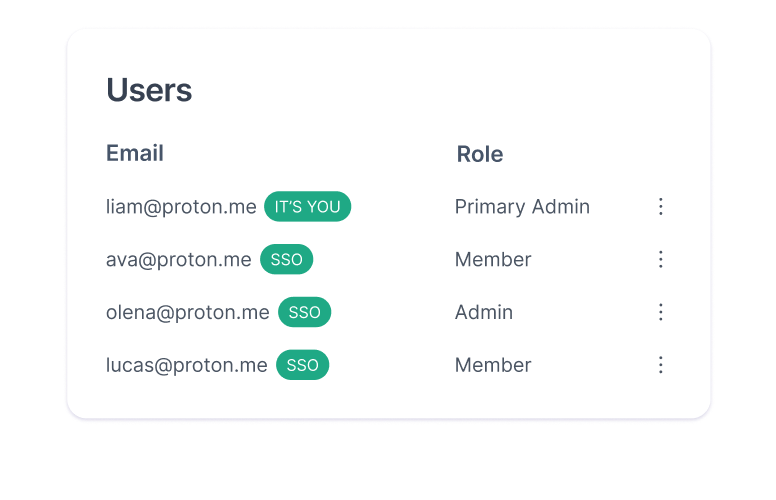Click the IT'S YOU badge
The height and width of the screenshot is (500, 776).
click(307, 207)
